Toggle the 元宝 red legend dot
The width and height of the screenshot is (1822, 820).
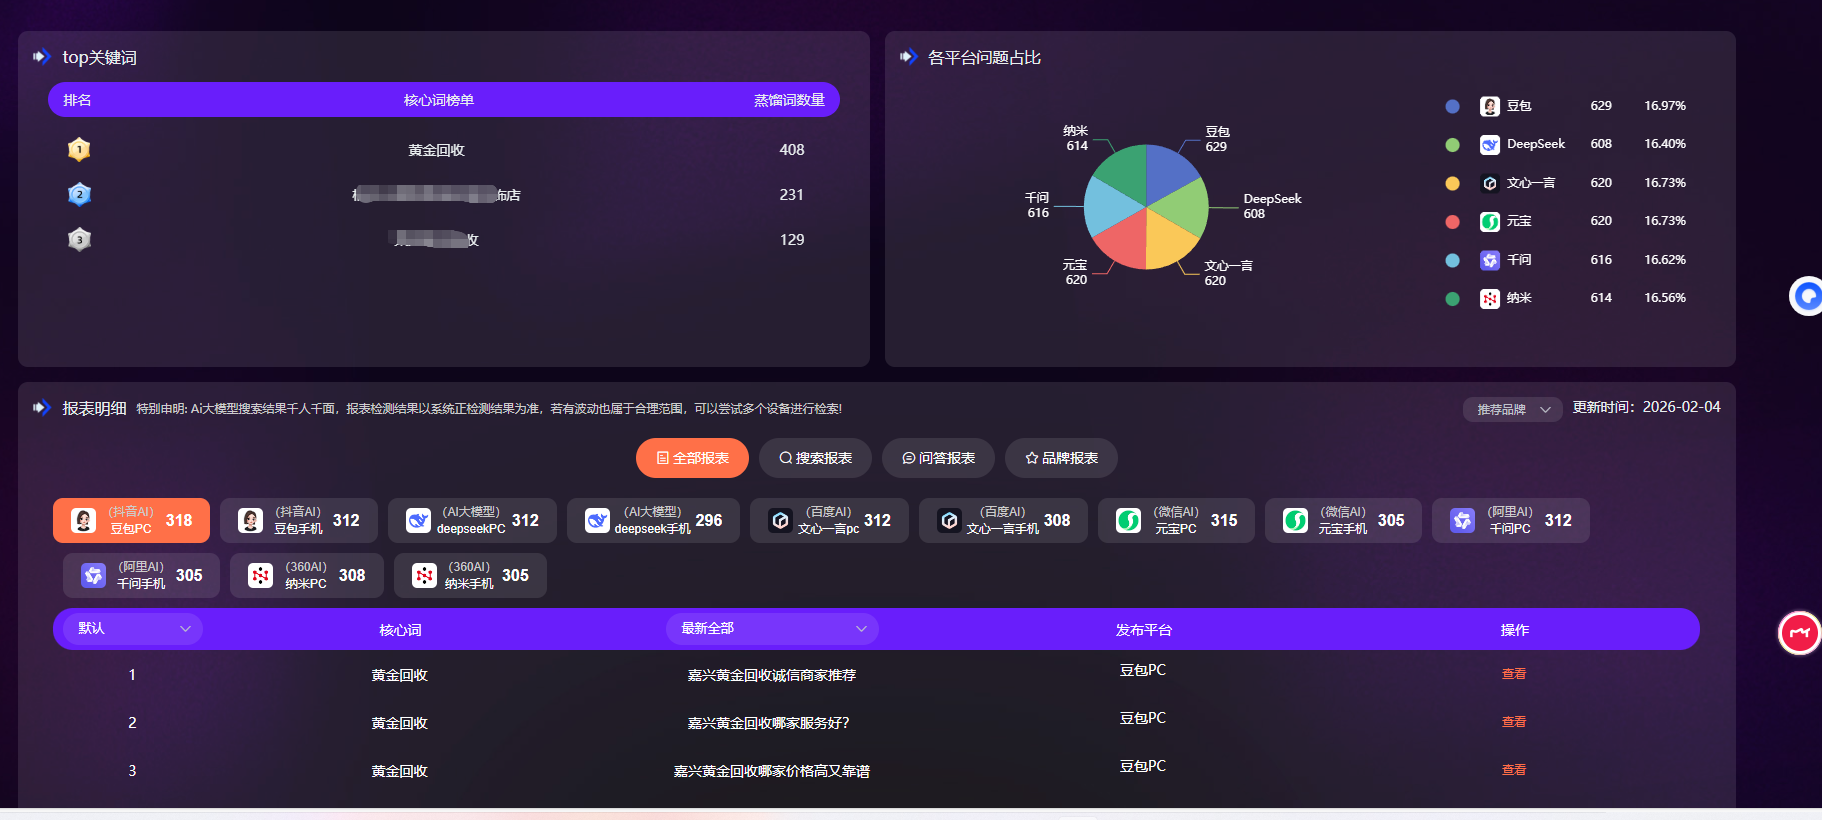pos(1453,222)
